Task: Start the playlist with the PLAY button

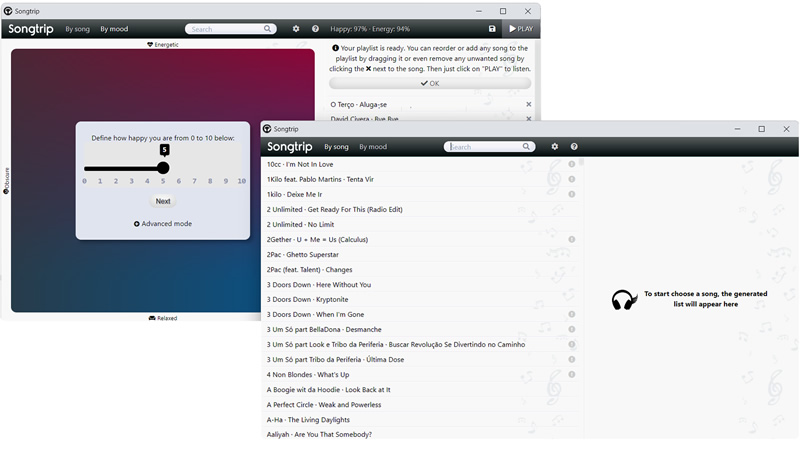Action: click(521, 29)
